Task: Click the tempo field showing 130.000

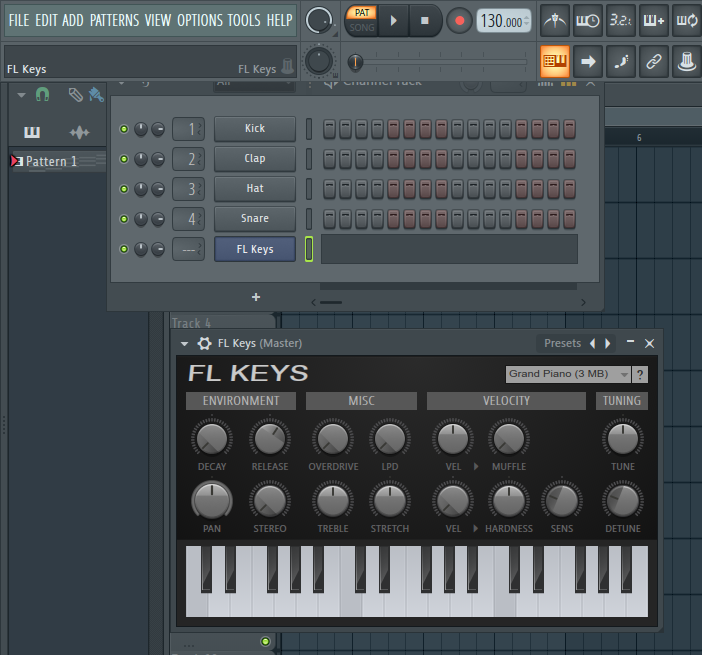Action: pos(504,21)
